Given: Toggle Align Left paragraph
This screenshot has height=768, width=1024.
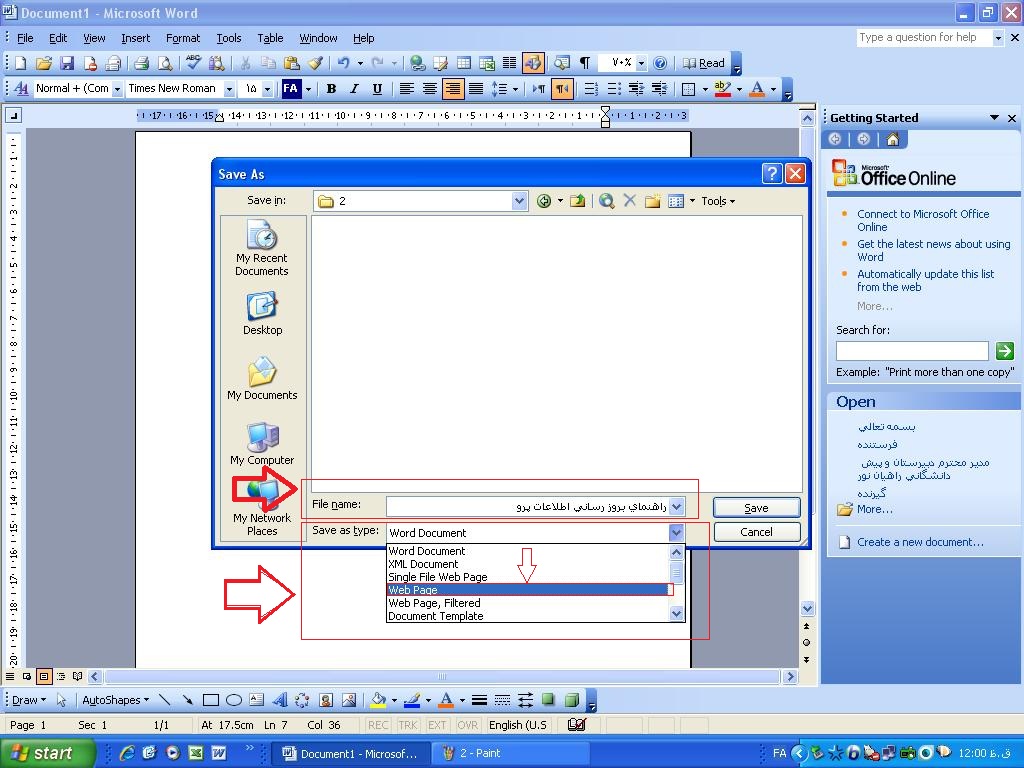Looking at the screenshot, I should click(x=406, y=89).
